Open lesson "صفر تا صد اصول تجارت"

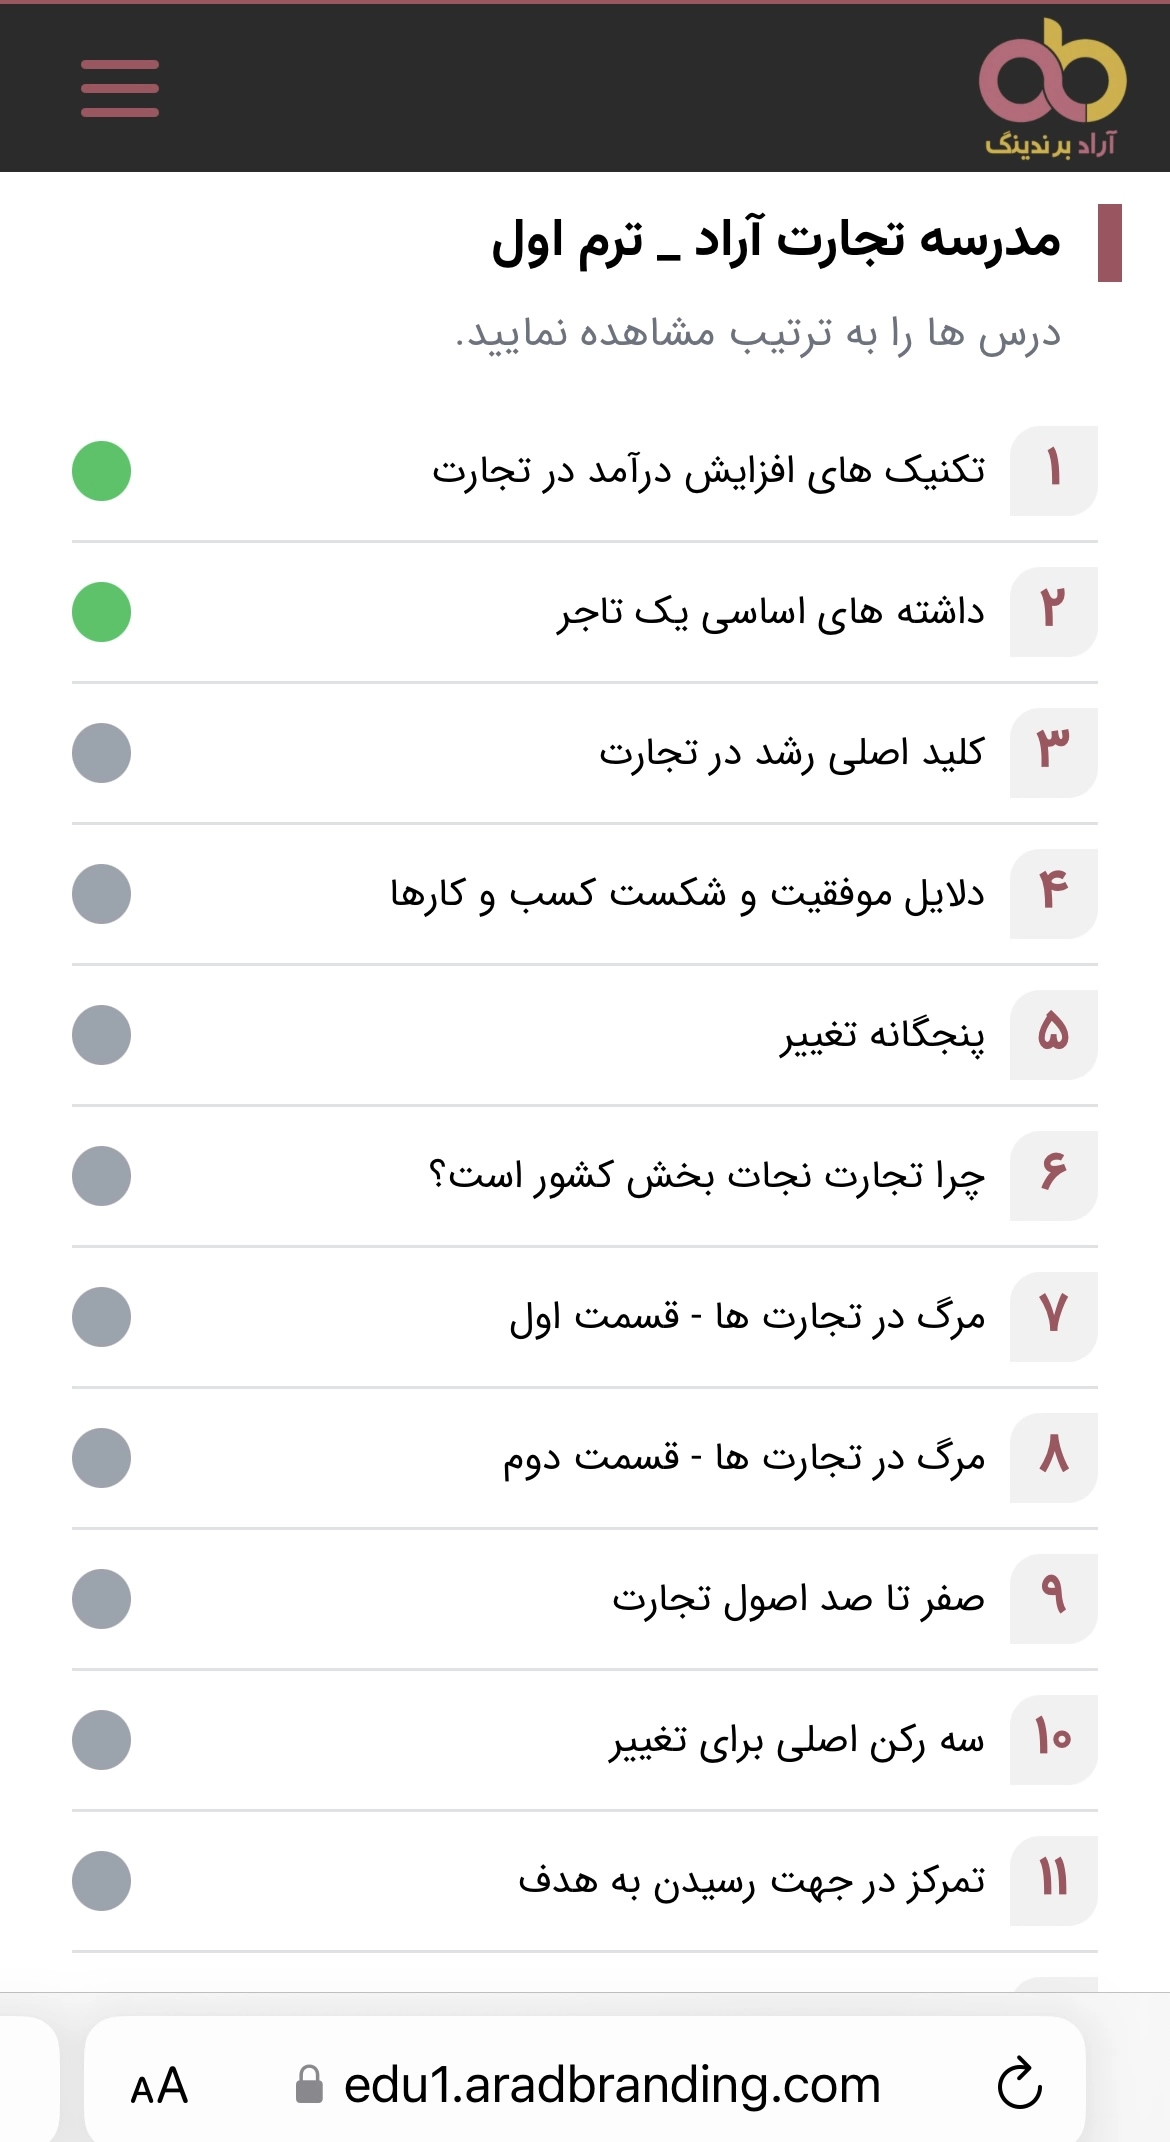coord(798,1599)
